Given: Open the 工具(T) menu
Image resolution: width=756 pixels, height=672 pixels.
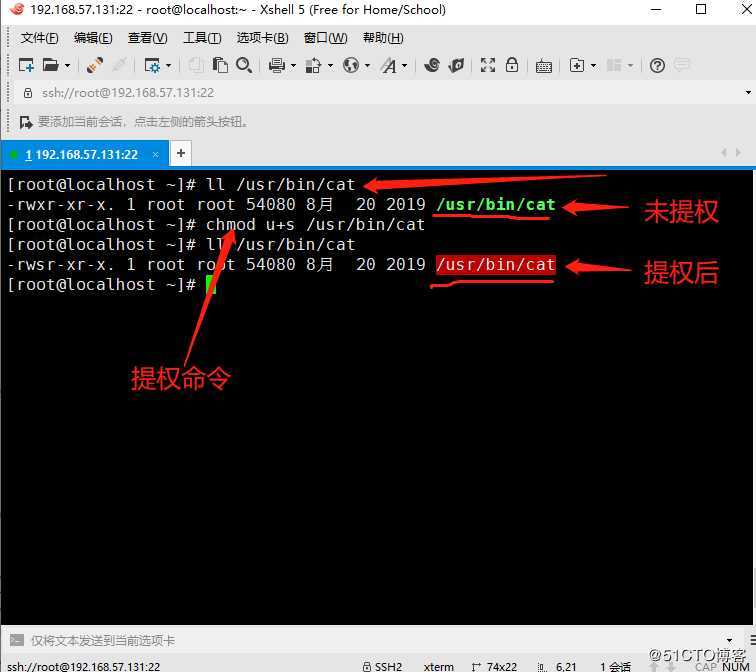Looking at the screenshot, I should coord(202,38).
